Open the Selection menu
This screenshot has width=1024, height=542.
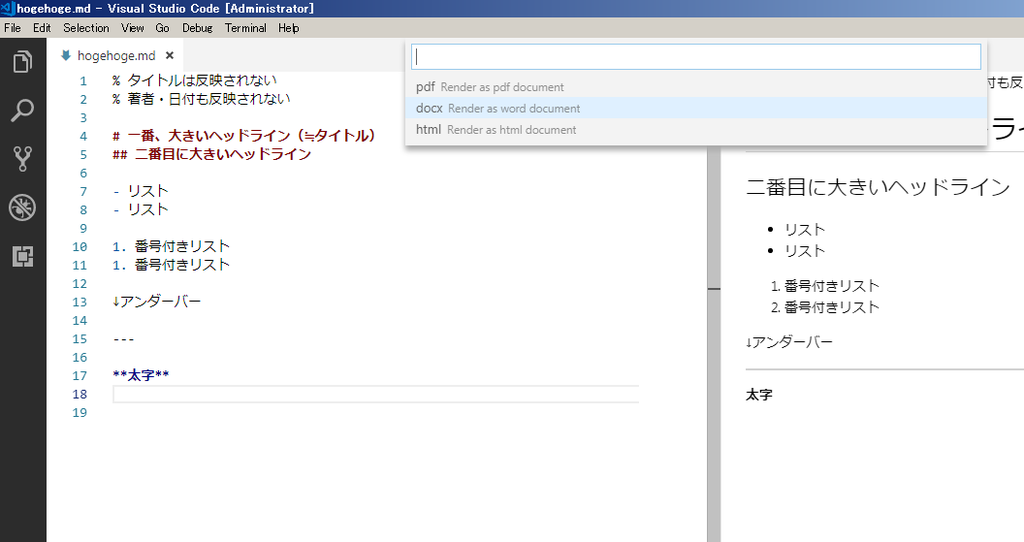tap(86, 28)
